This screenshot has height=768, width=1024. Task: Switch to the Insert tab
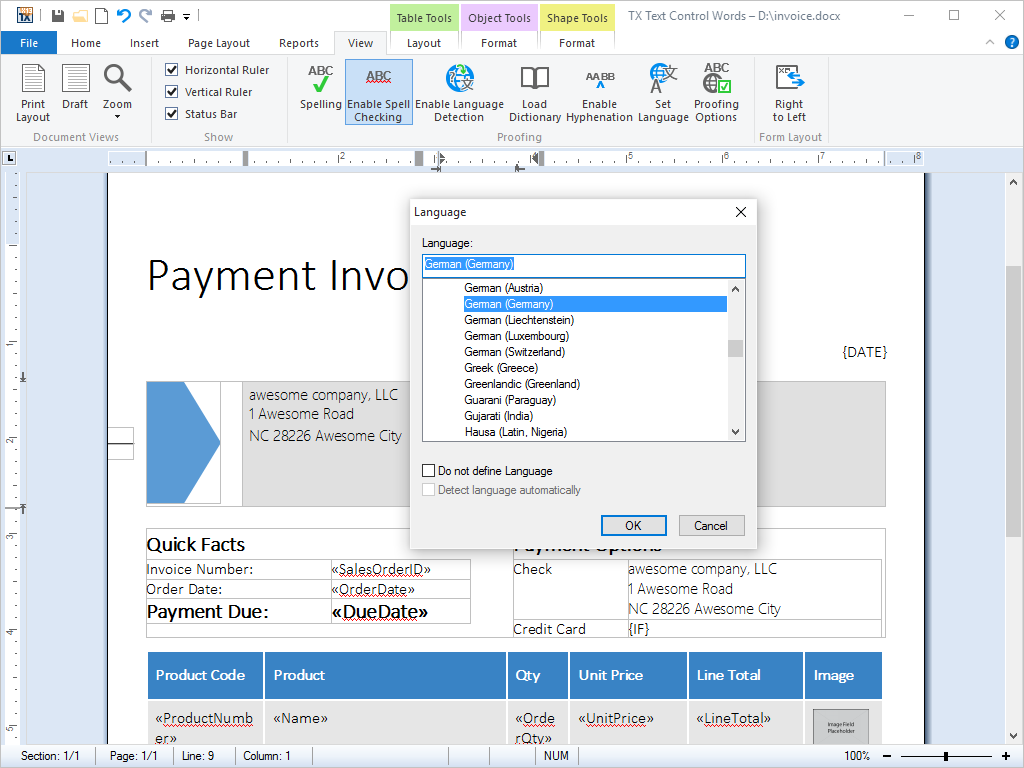[144, 43]
